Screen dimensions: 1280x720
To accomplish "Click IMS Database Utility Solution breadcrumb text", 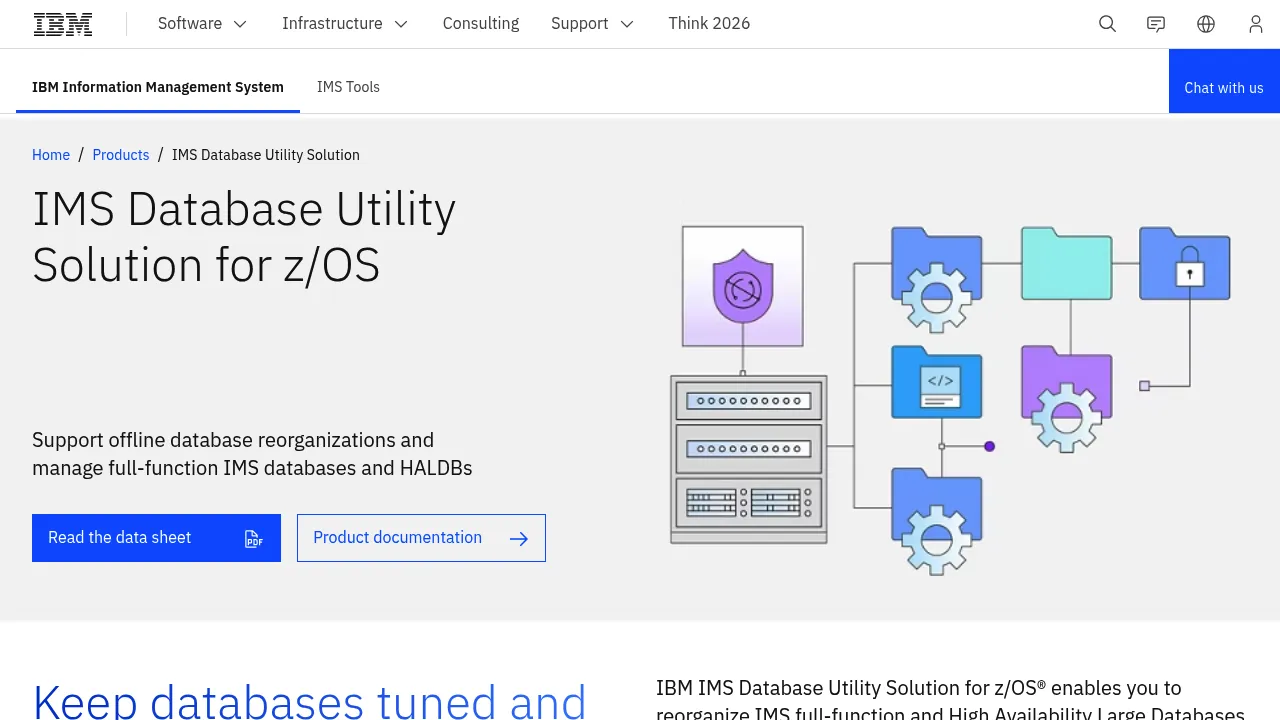I will [266, 155].
